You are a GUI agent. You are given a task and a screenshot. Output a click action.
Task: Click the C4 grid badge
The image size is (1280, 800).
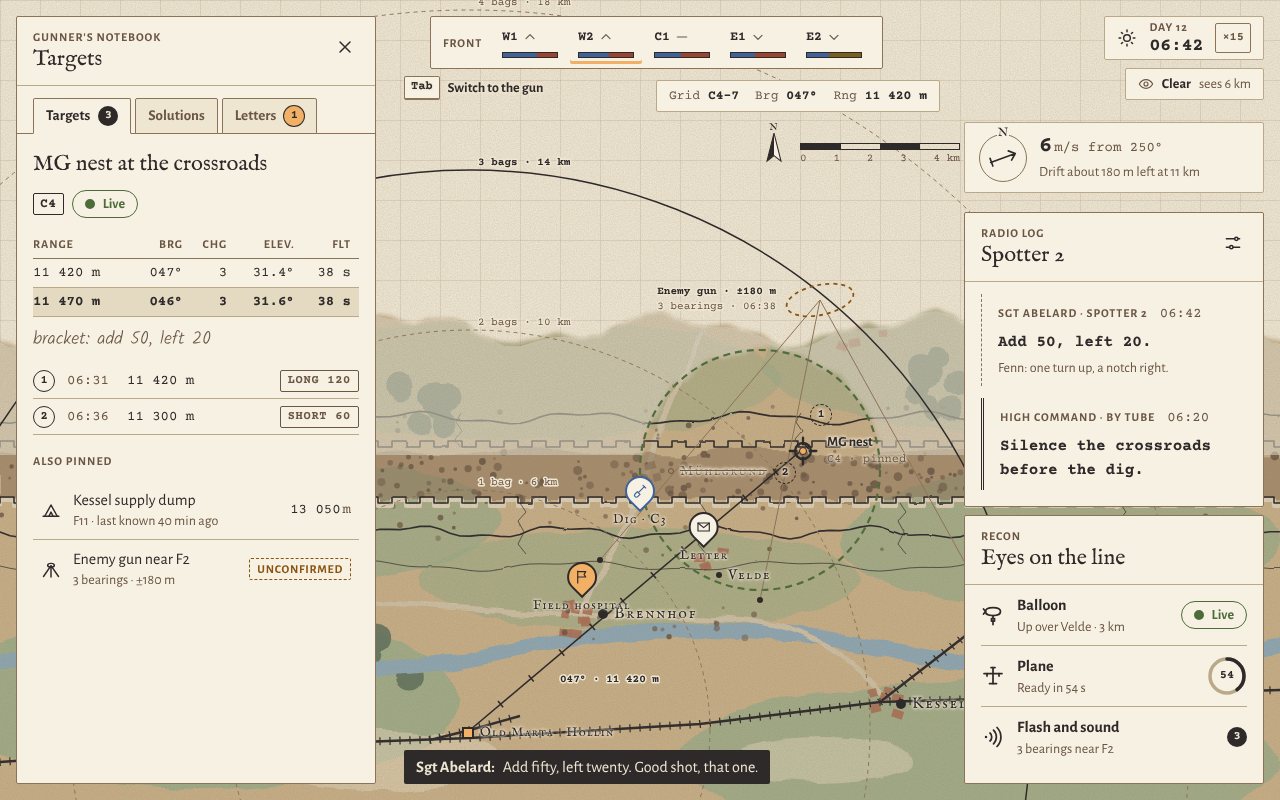(x=48, y=204)
